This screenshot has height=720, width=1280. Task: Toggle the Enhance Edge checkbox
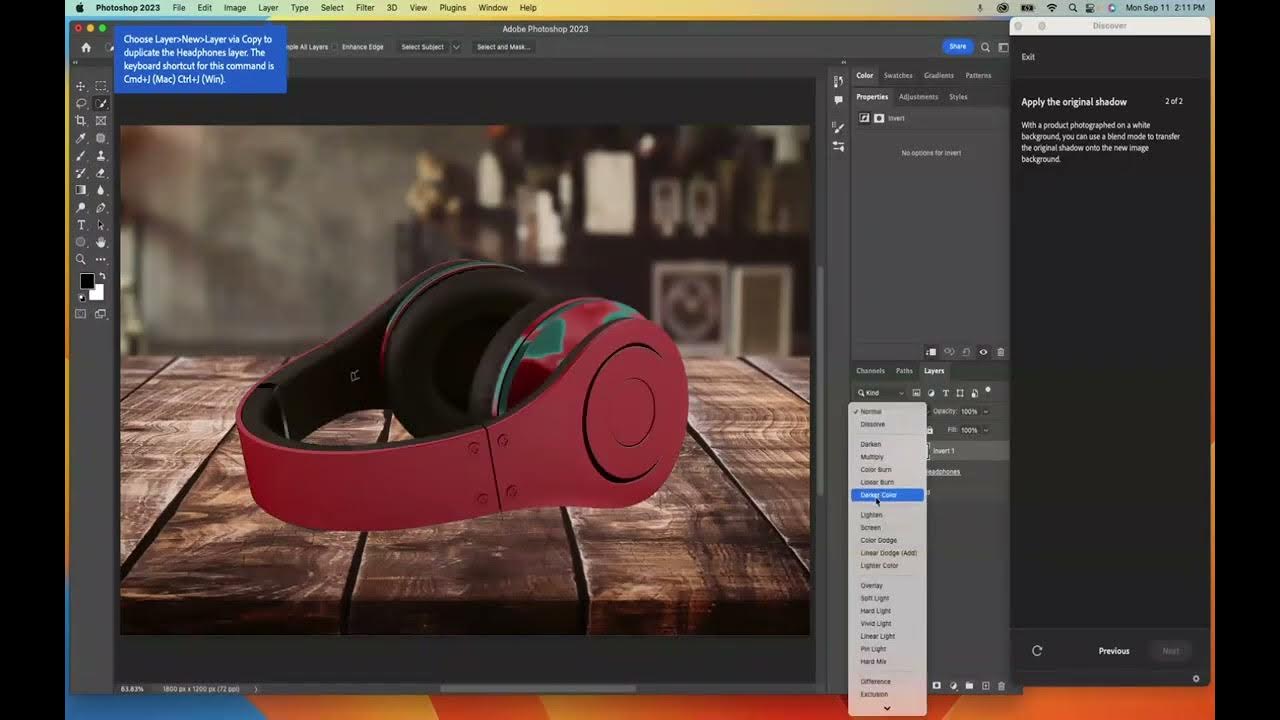pos(336,47)
